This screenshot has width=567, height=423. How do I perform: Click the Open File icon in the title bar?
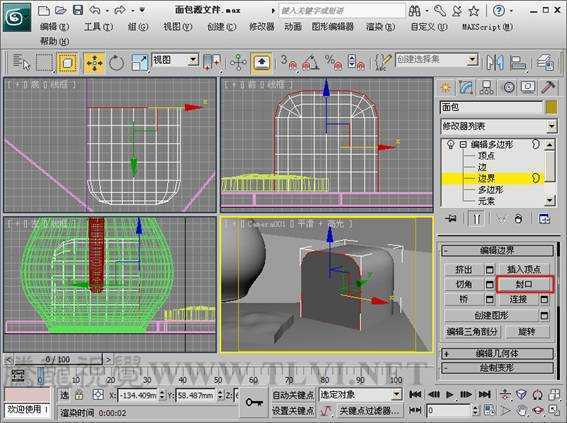tap(60, 10)
